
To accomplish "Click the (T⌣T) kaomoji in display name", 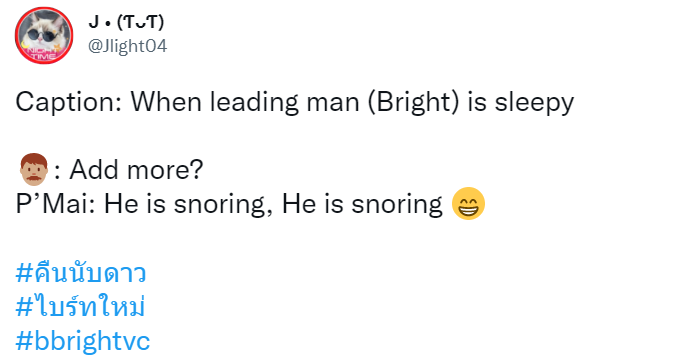I will (140, 22).
